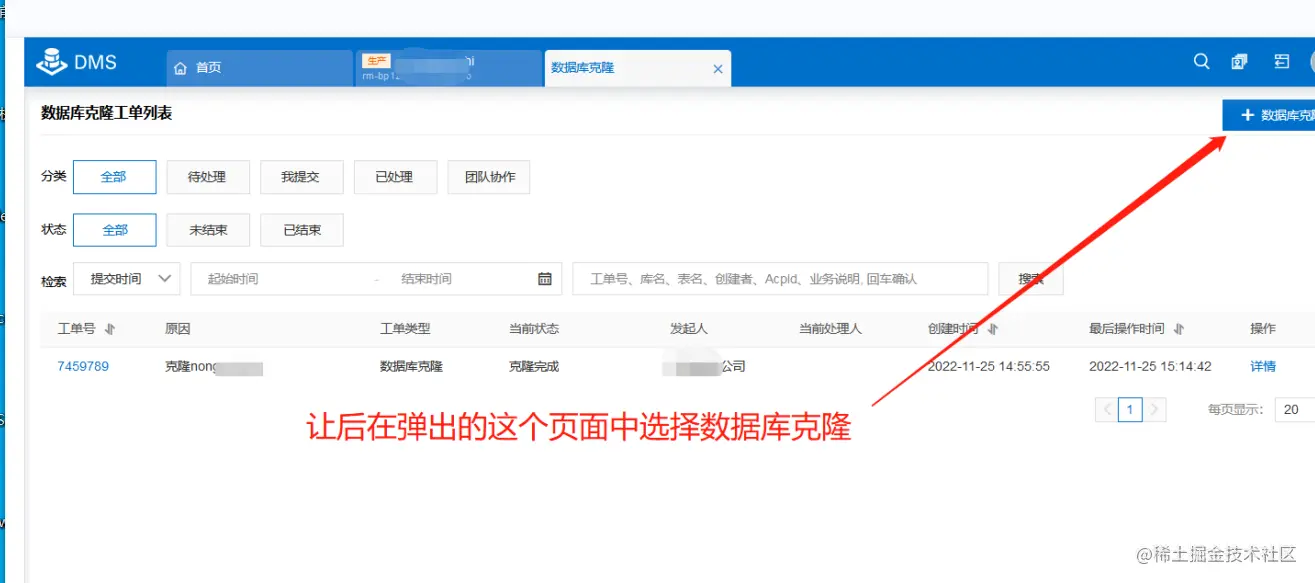Select 已结束 status filter
Screen dimensions: 1315x583
301,230
